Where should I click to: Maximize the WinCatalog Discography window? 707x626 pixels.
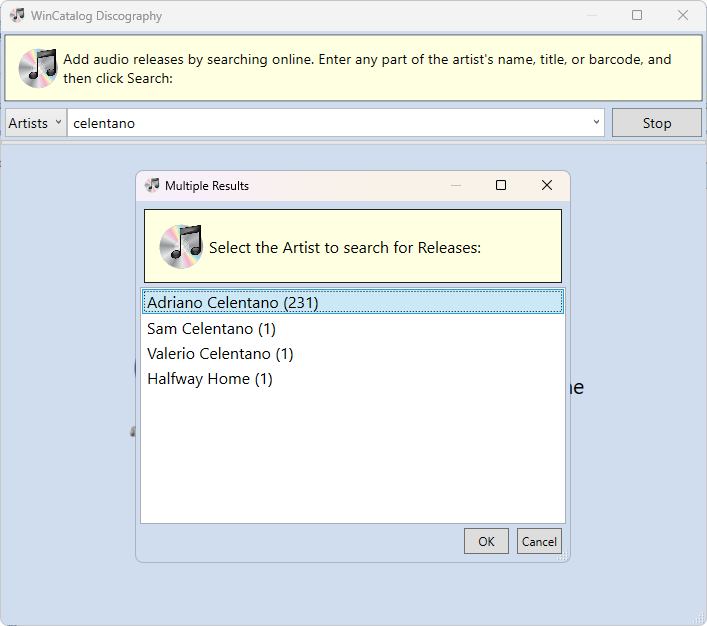click(x=637, y=16)
